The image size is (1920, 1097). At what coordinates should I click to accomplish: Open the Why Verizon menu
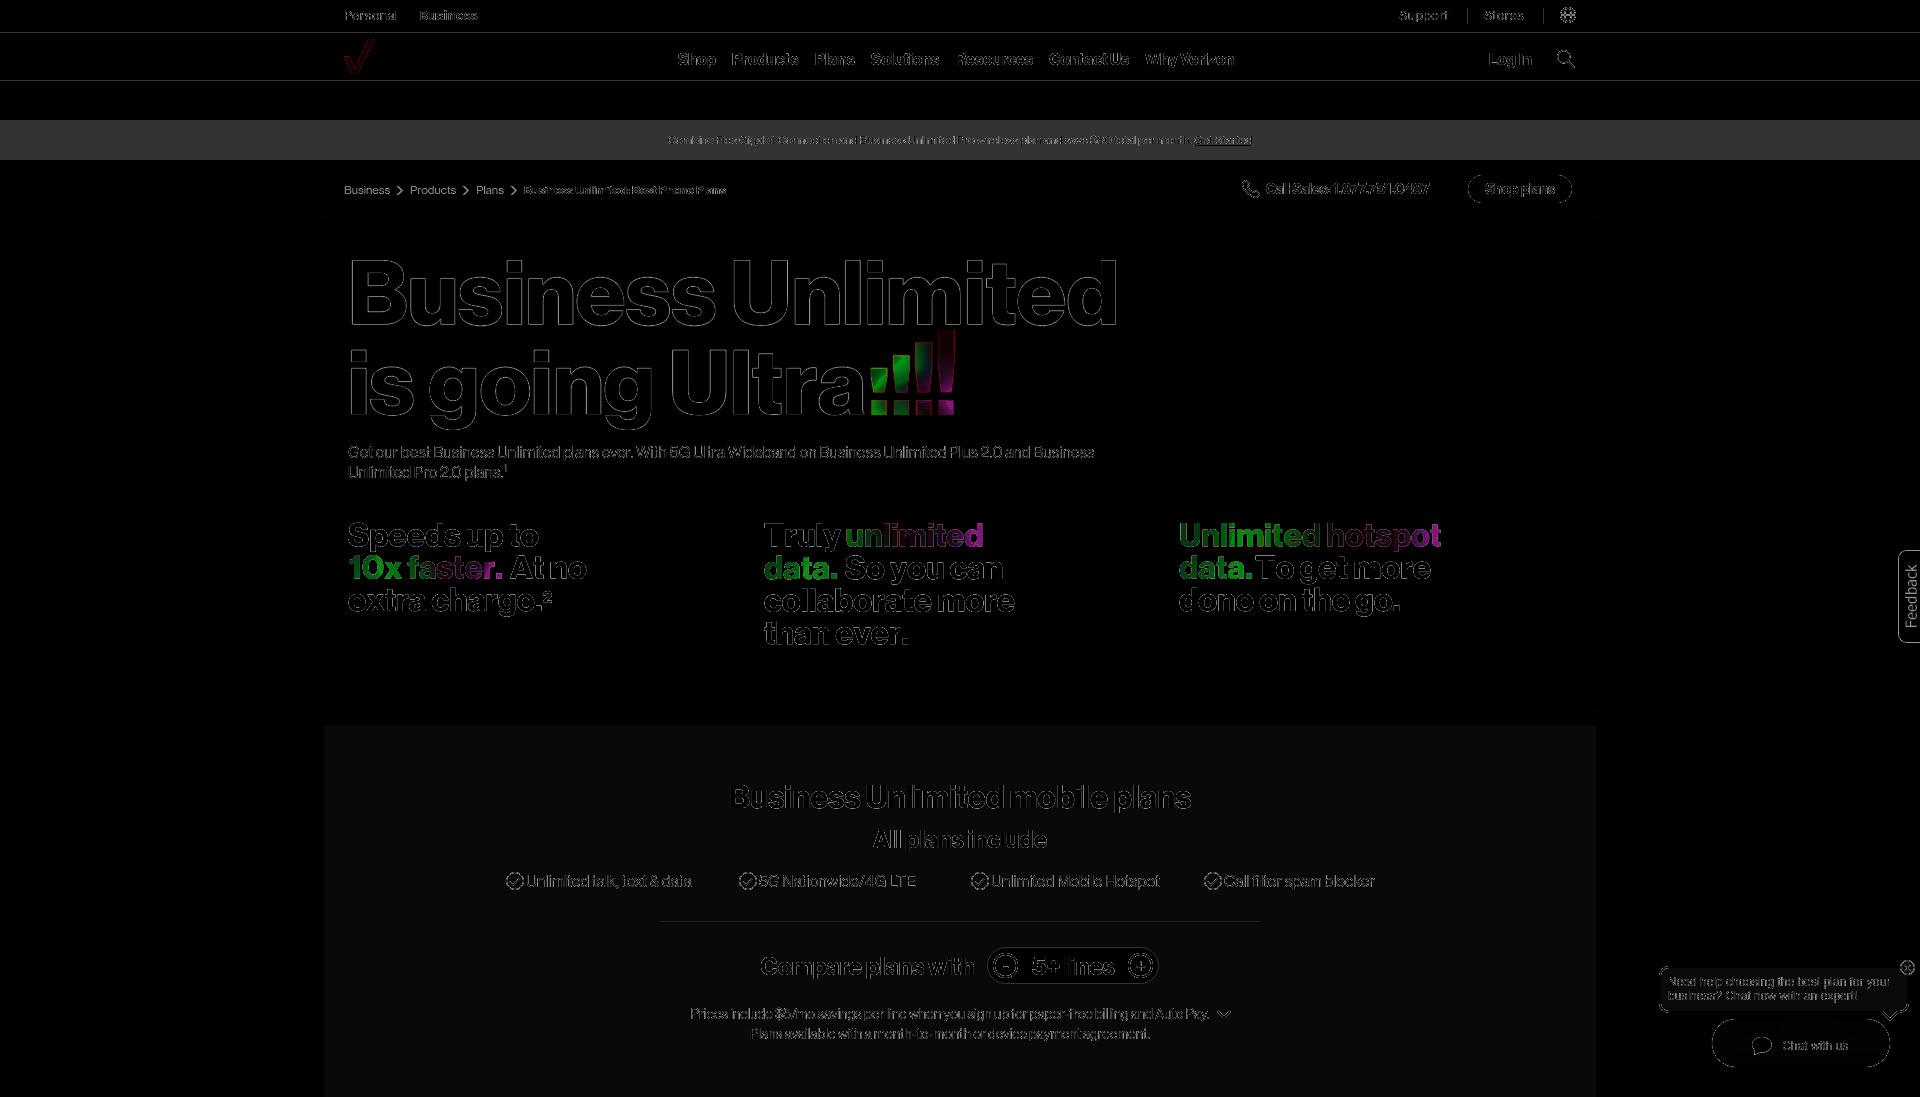click(x=1190, y=59)
